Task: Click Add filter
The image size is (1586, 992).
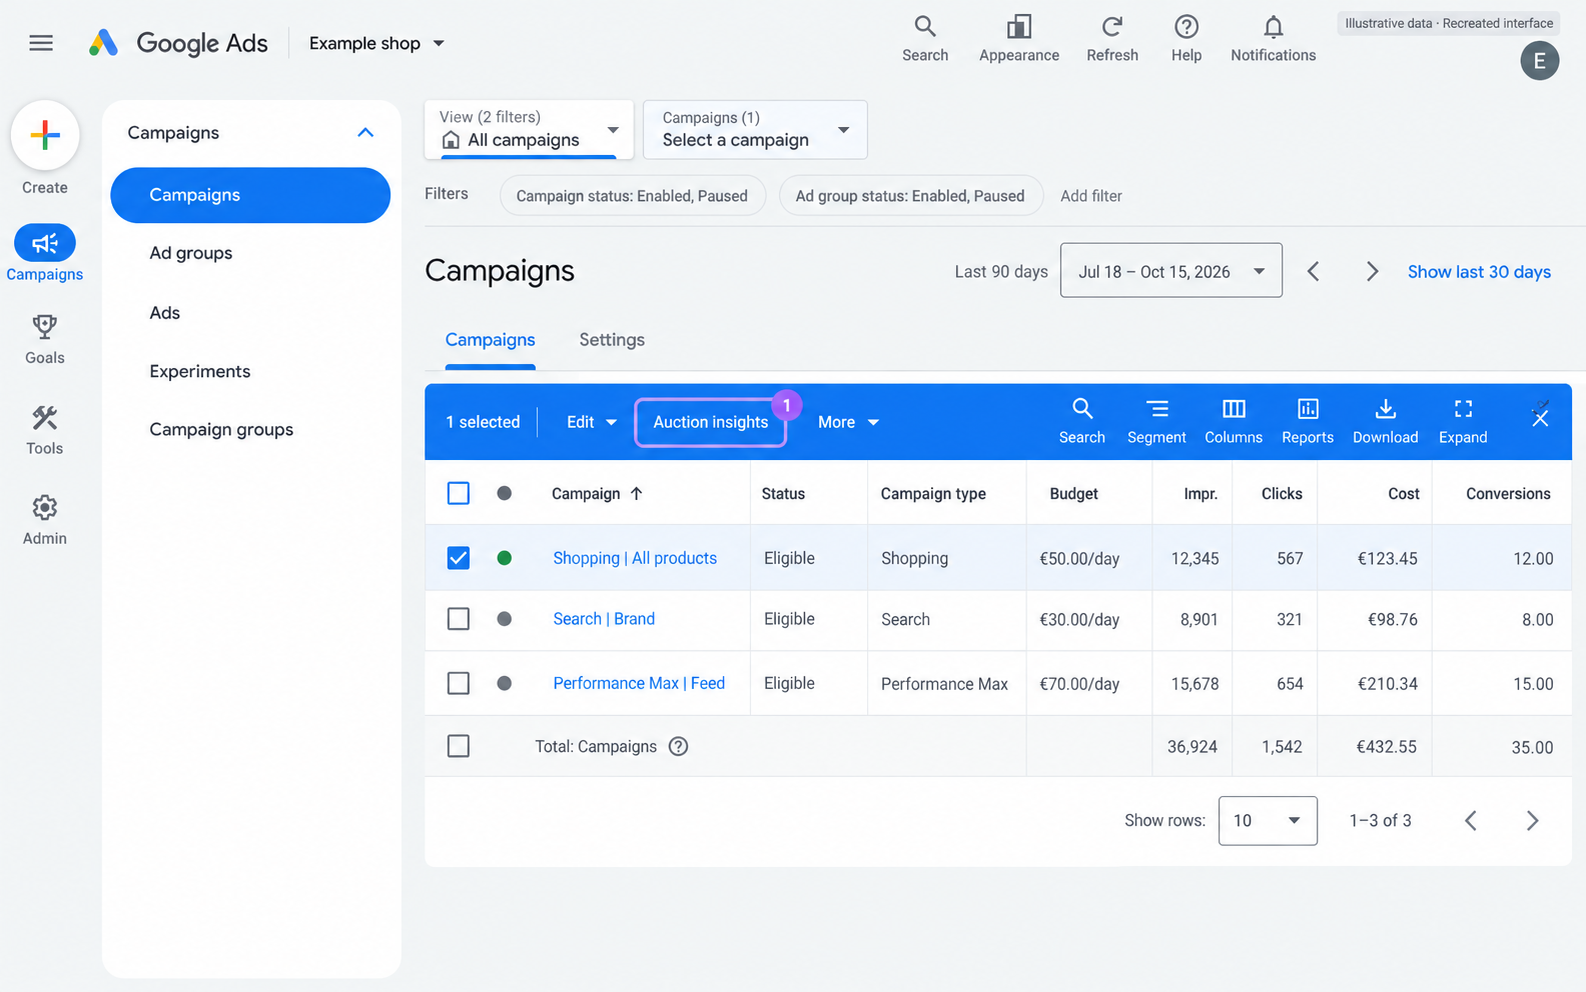Action: [1091, 196]
